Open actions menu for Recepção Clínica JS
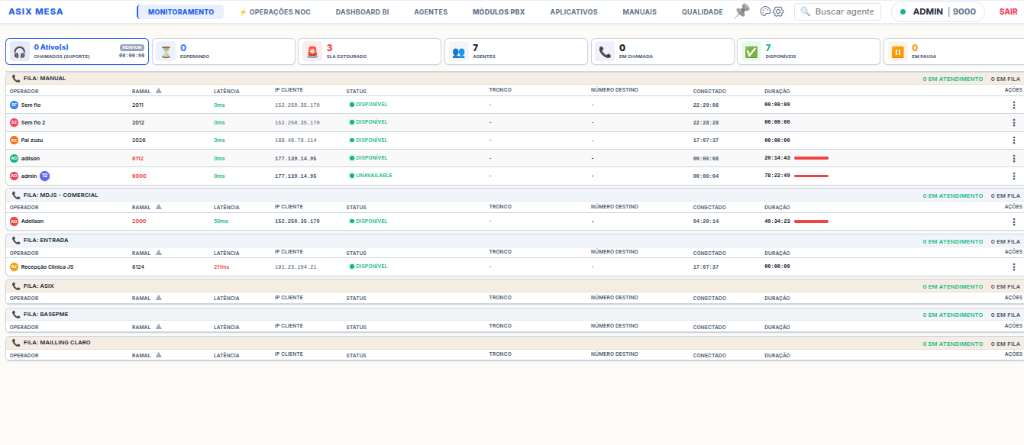This screenshot has height=445, width=1024. pyautogui.click(x=1014, y=267)
